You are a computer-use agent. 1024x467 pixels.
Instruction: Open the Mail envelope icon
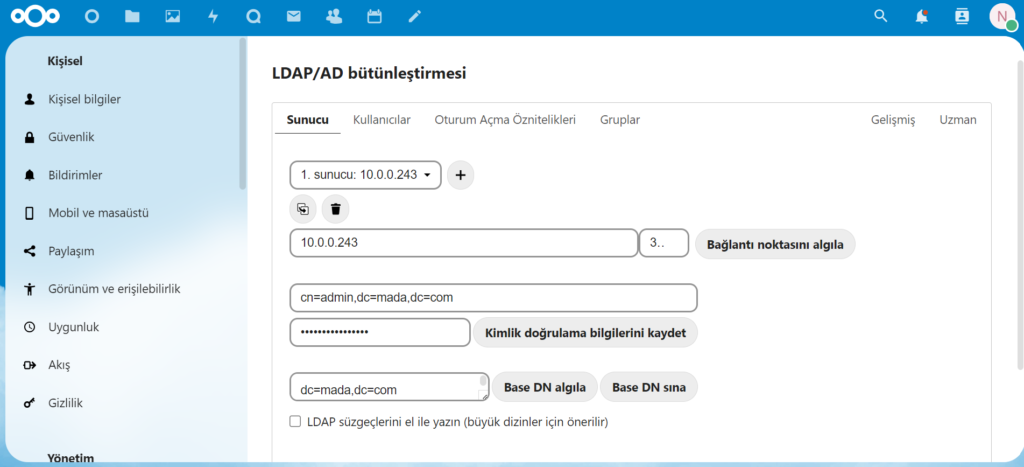[293, 16]
